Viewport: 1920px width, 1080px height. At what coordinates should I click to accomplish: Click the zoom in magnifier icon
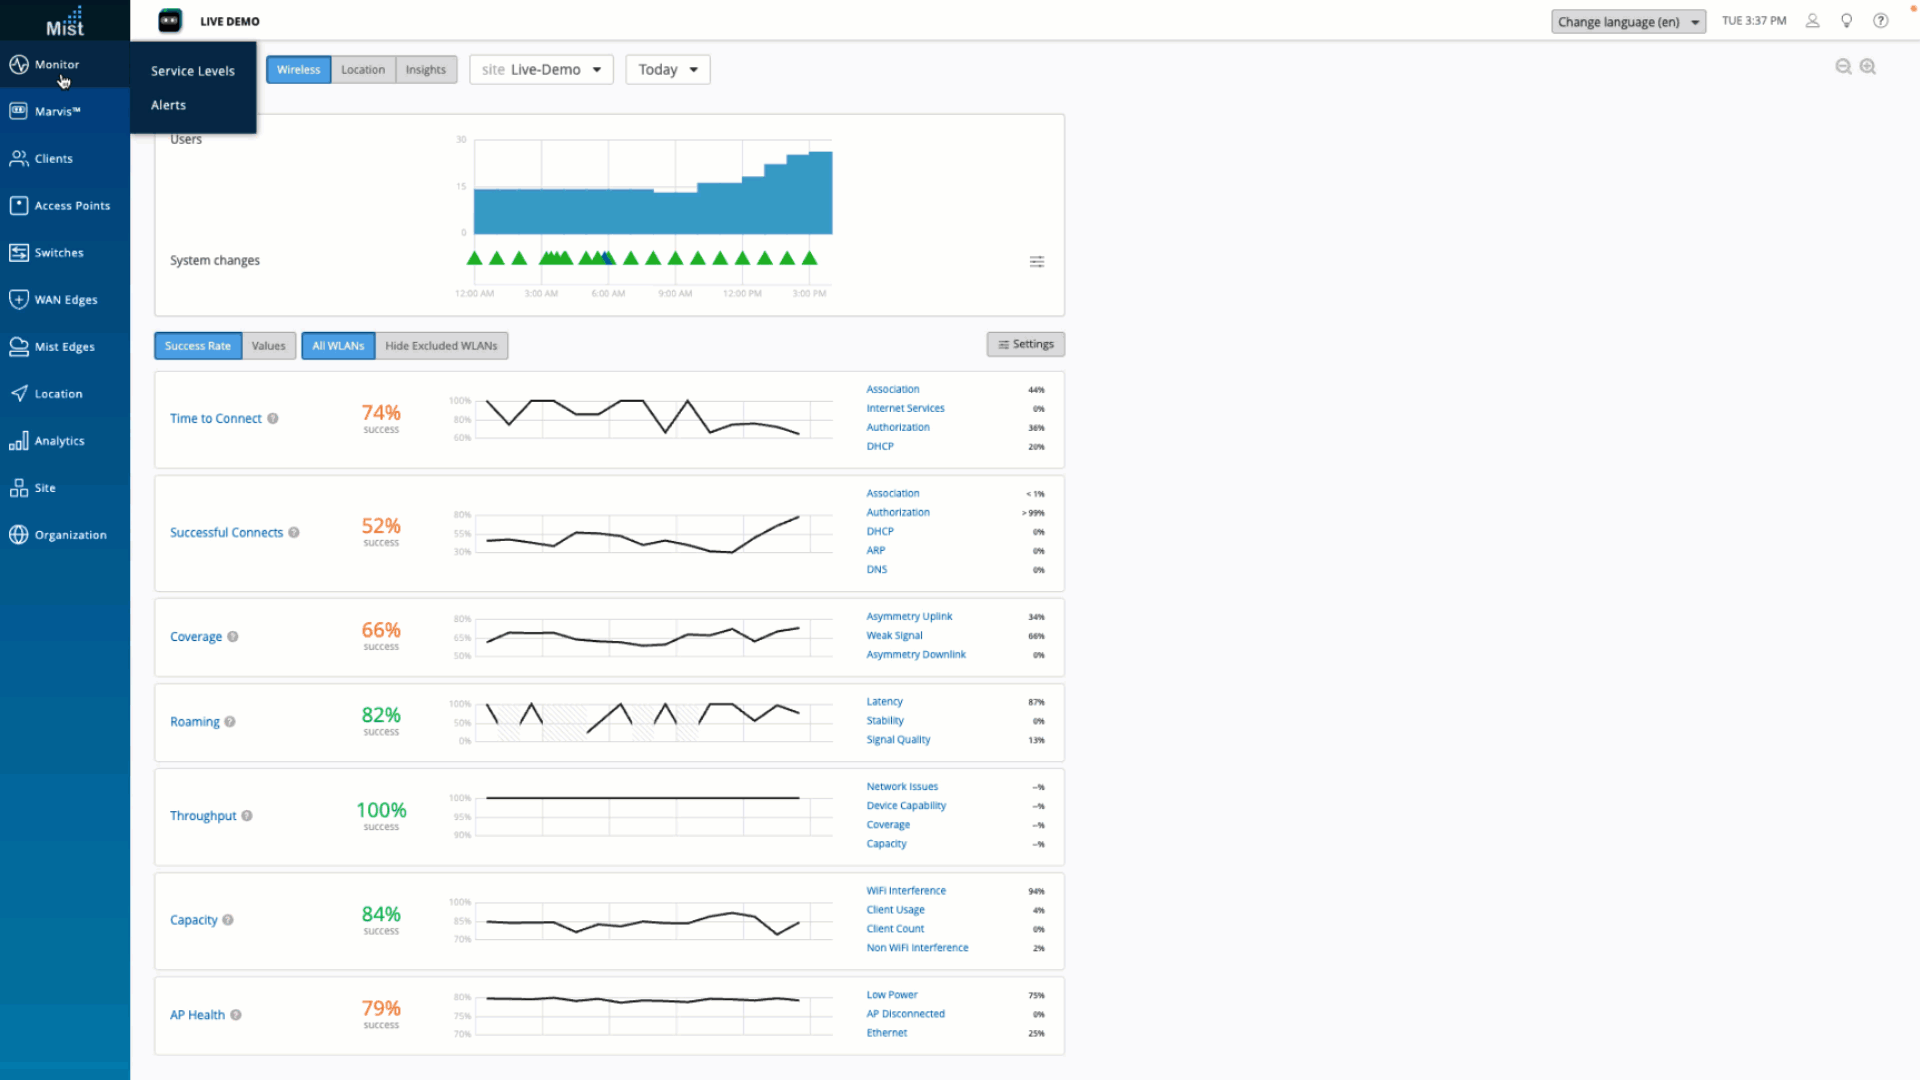[x=1867, y=67]
